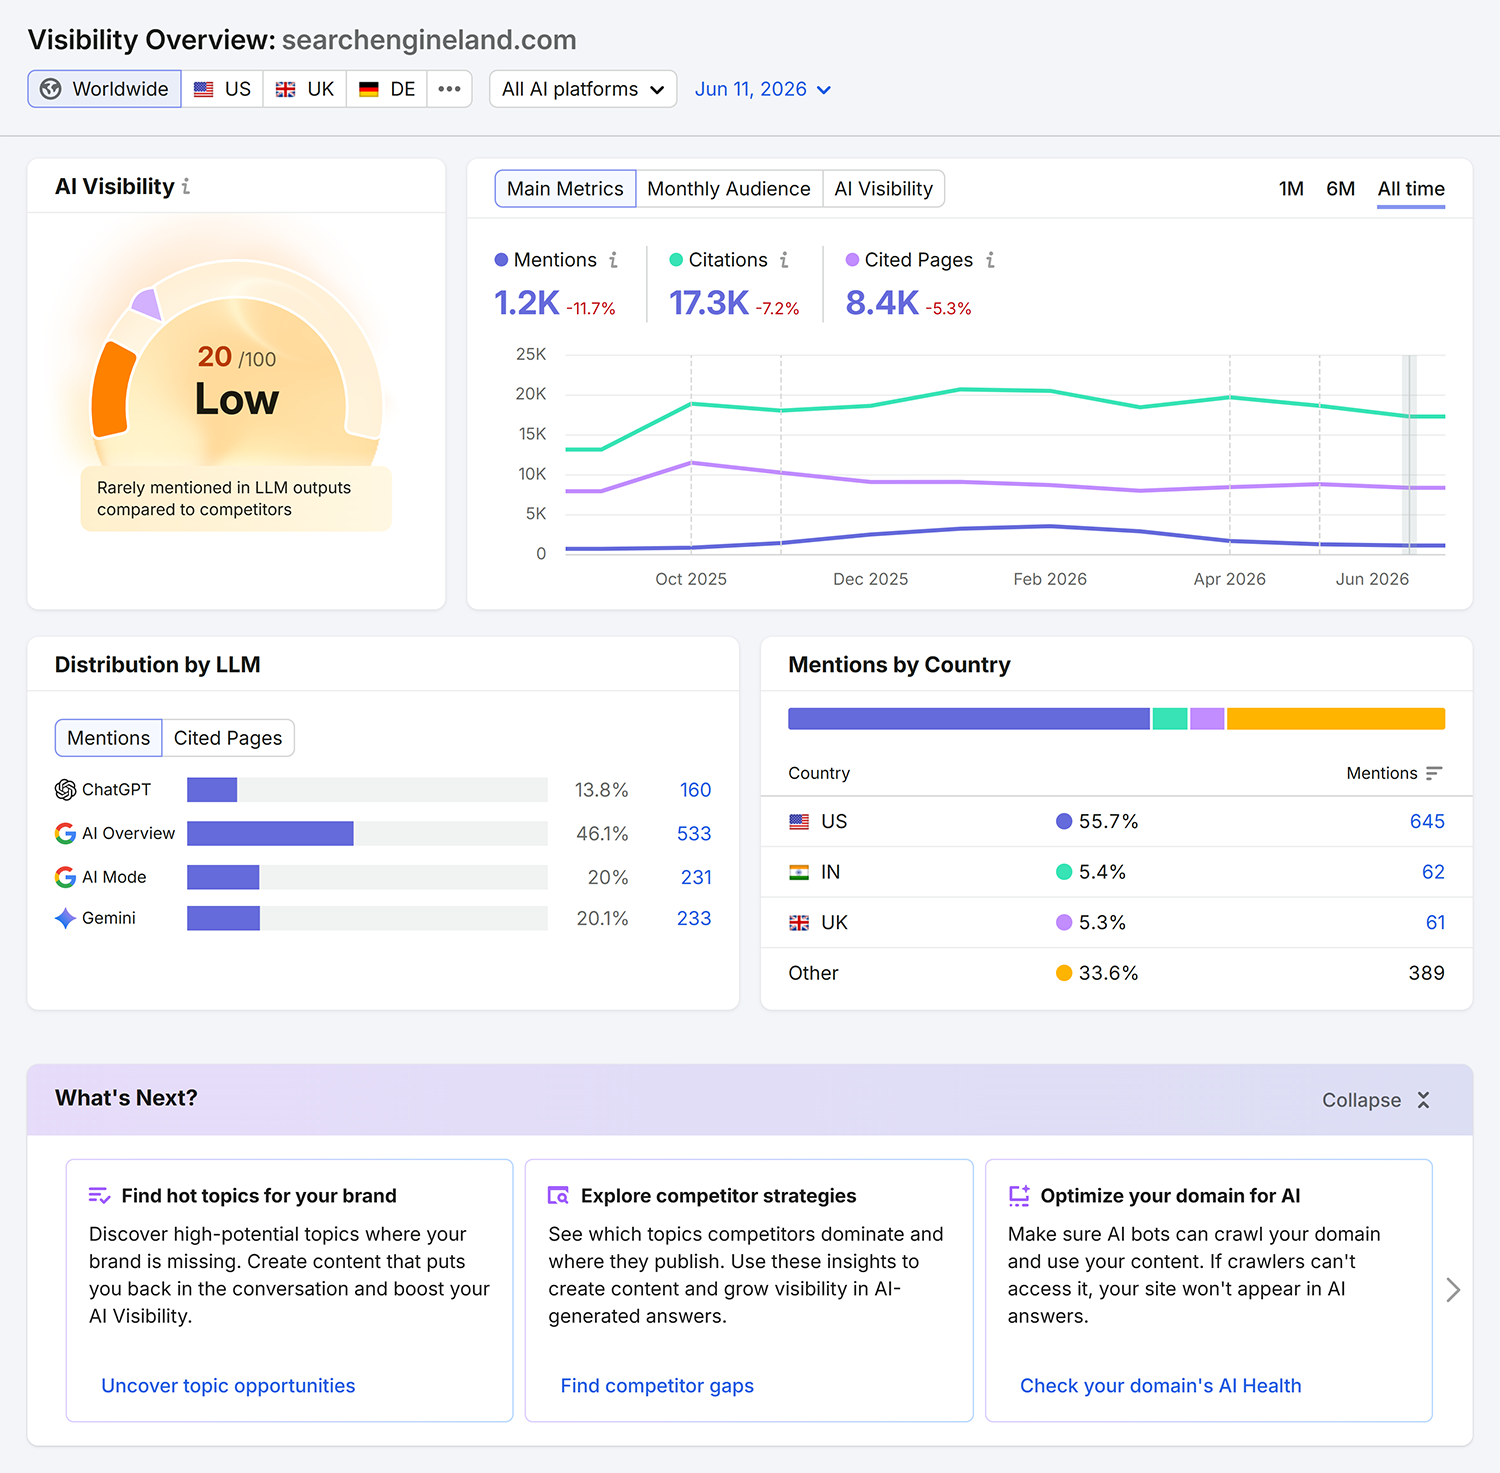
Task: Click the DE flag icon in location bar
Action: coord(369,89)
